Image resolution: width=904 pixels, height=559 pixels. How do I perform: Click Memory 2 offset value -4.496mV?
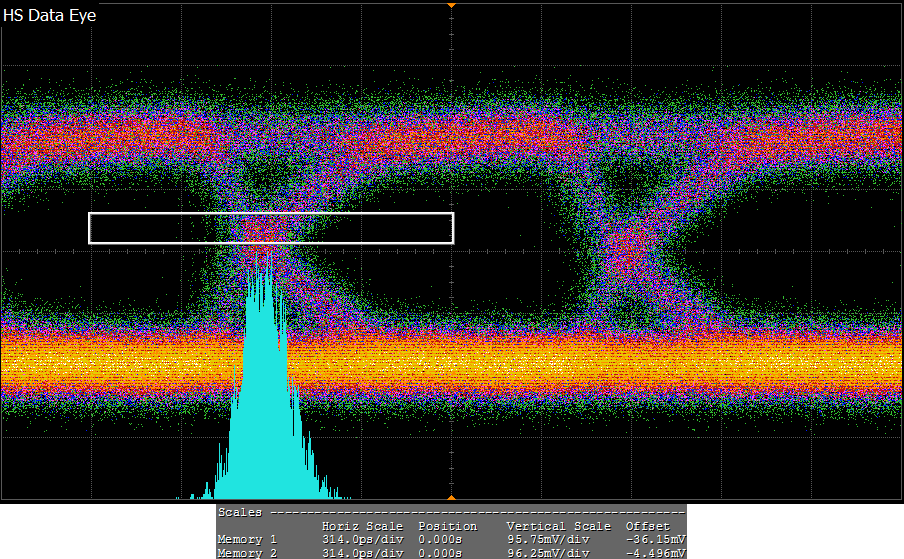[x=655, y=553]
